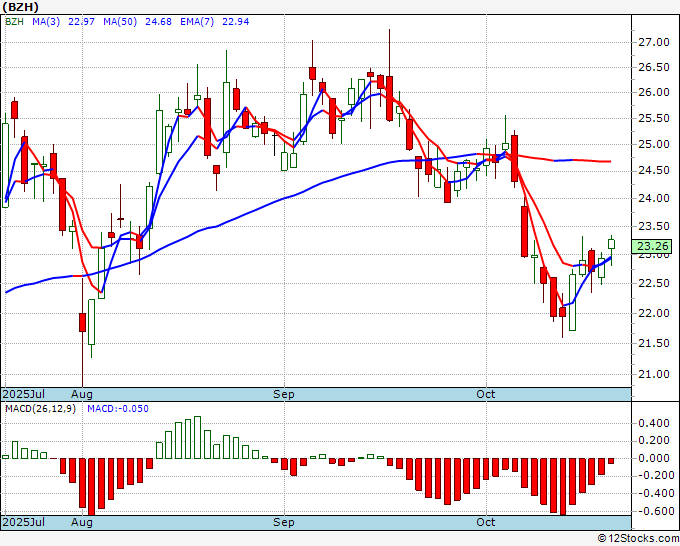
Task: Click the last green candlestick near 23.26
Action: [611, 244]
